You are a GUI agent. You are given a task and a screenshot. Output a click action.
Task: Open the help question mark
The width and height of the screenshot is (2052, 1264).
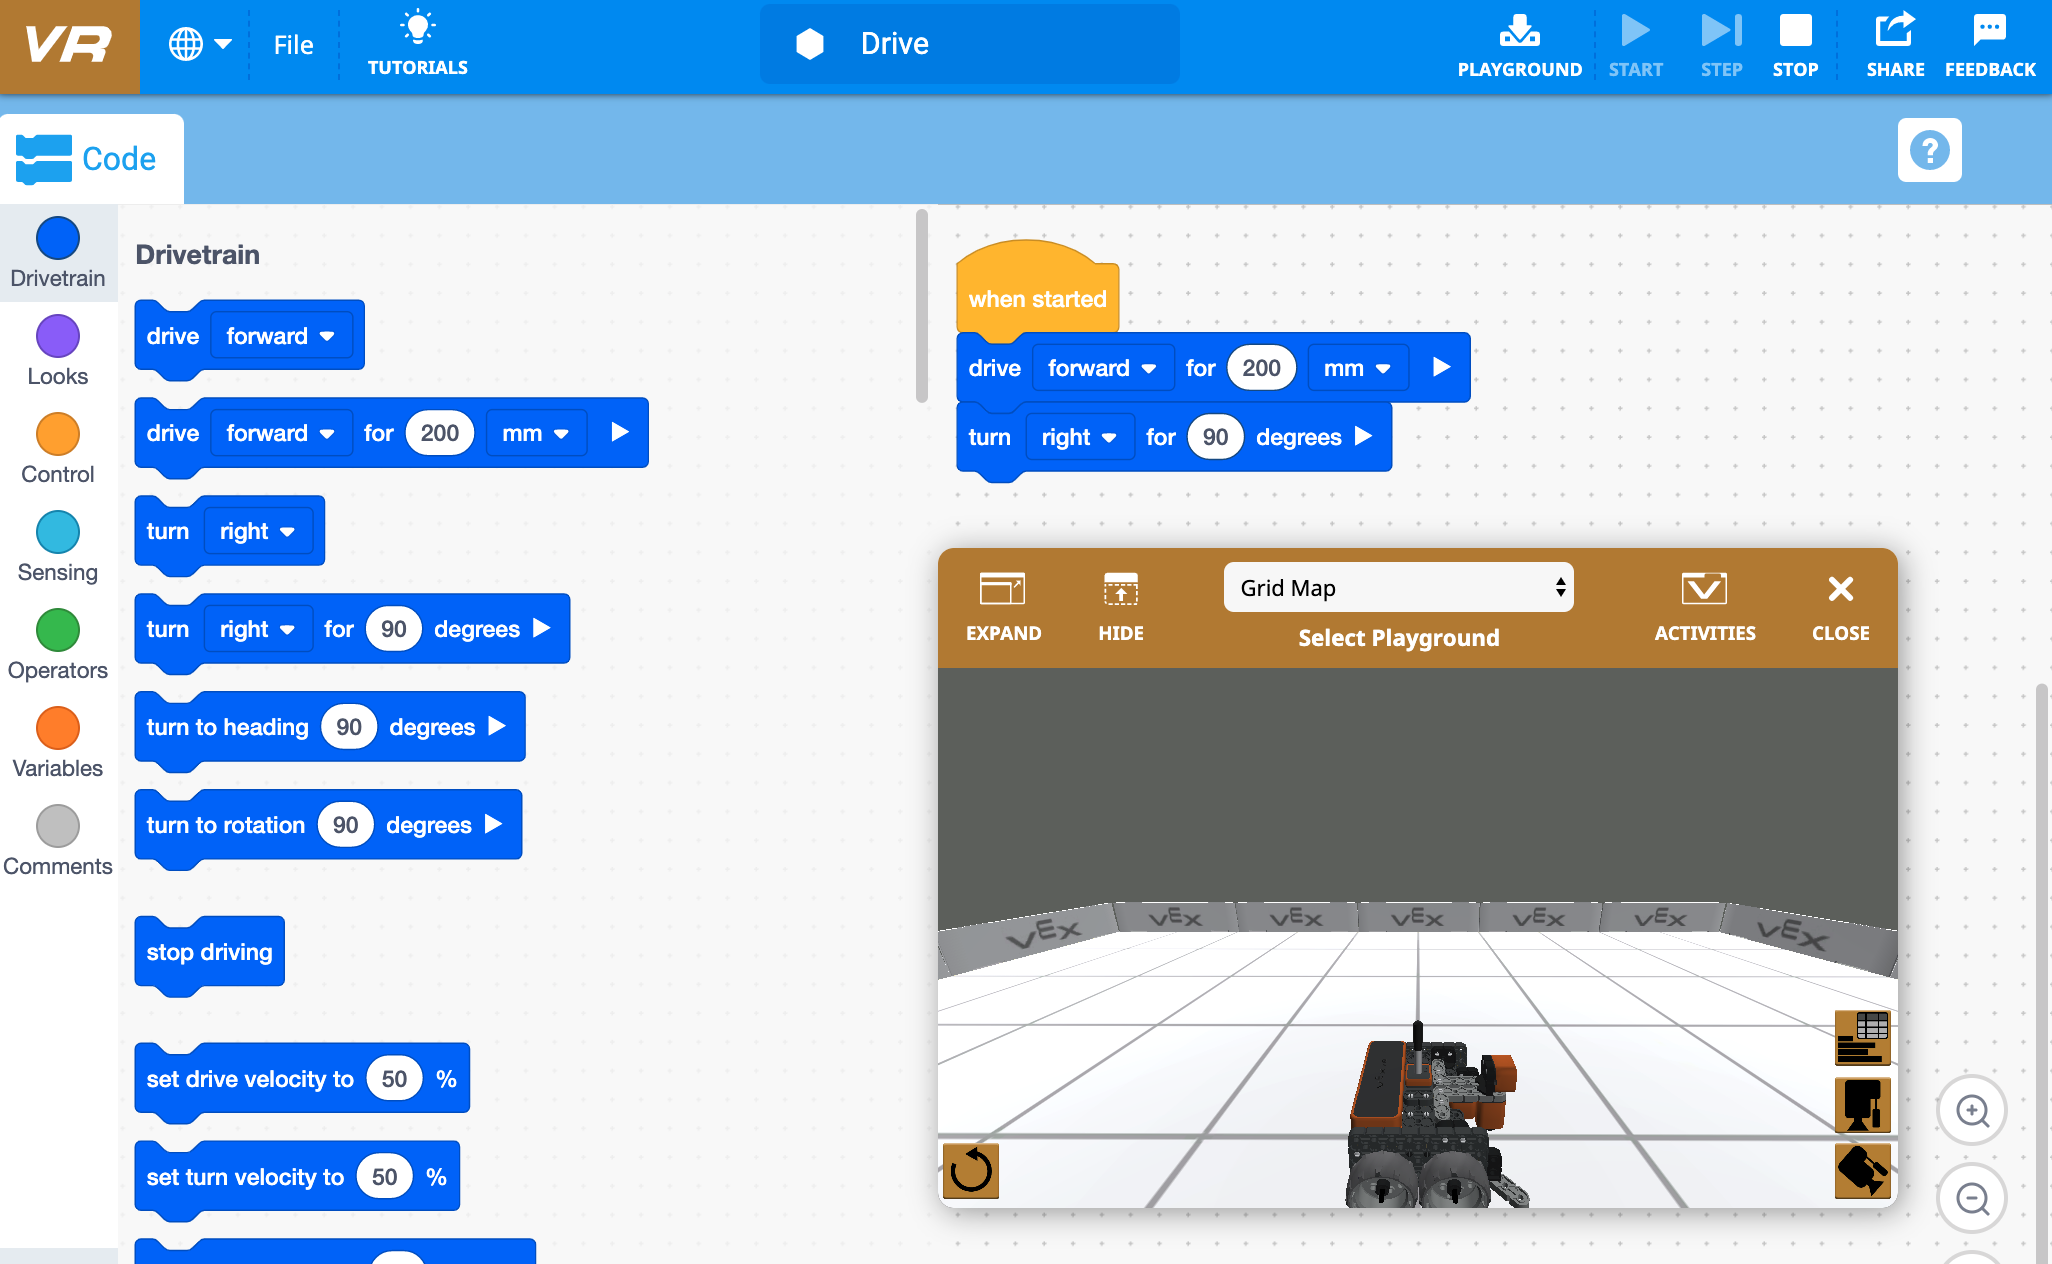(1929, 150)
